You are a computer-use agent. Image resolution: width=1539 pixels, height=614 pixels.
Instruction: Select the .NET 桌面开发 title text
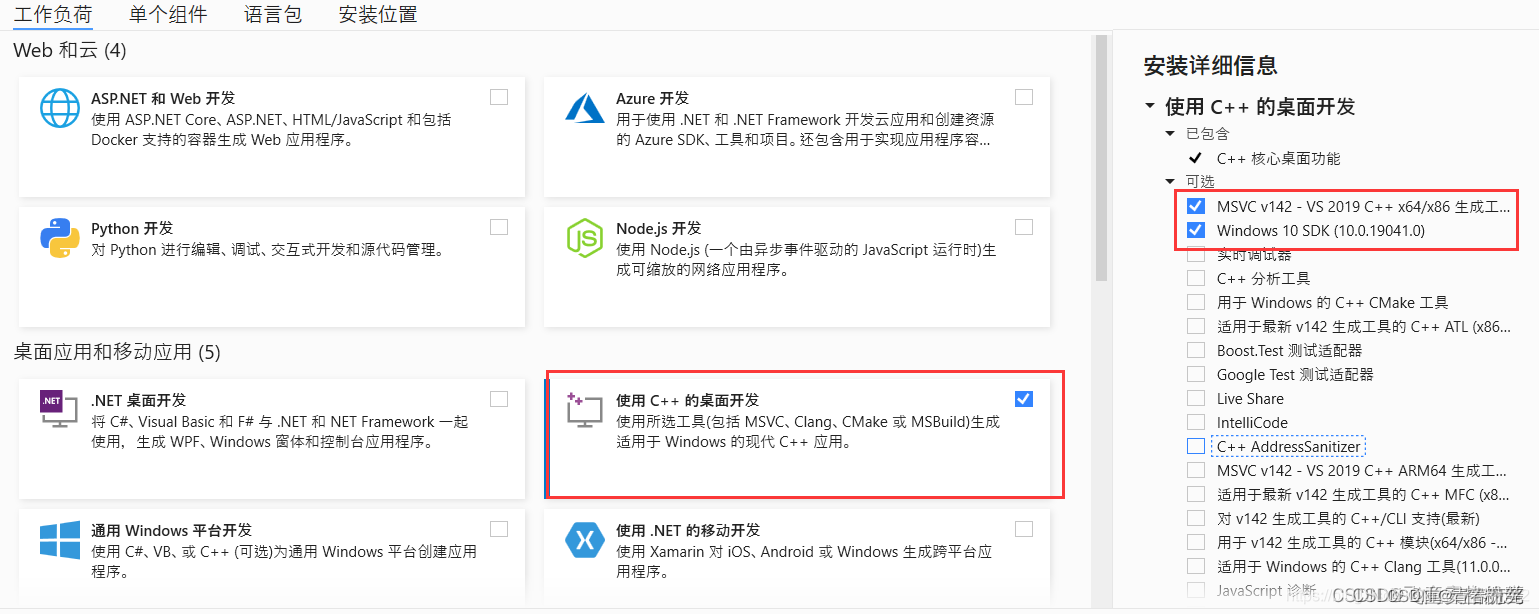click(138, 400)
